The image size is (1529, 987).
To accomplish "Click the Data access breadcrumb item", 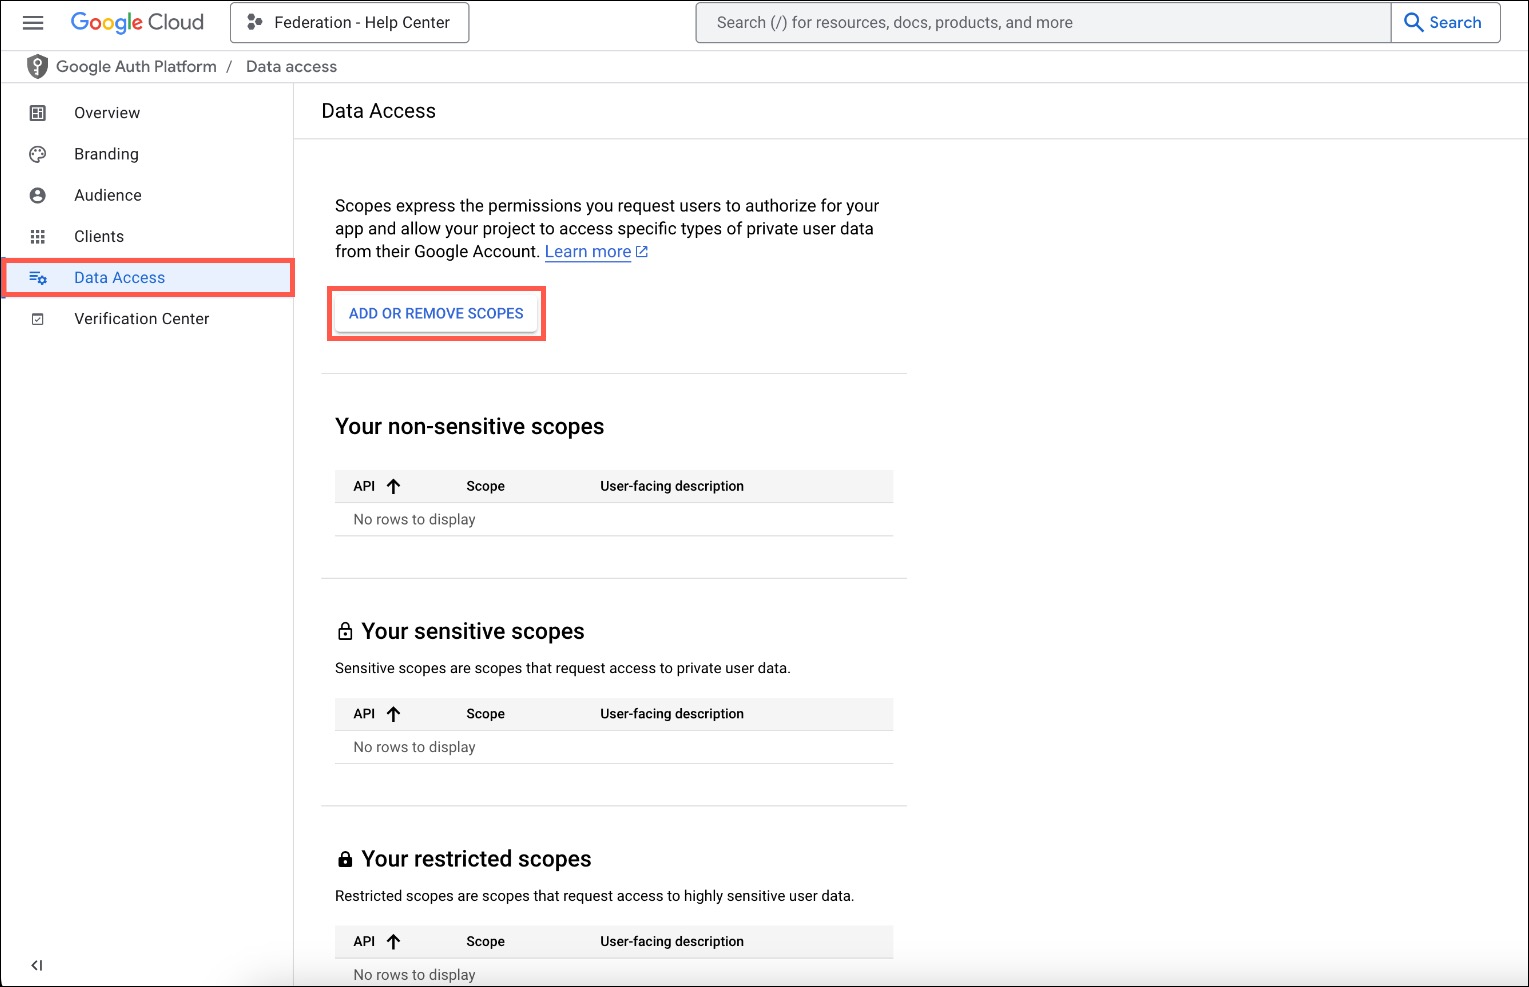I will [290, 66].
